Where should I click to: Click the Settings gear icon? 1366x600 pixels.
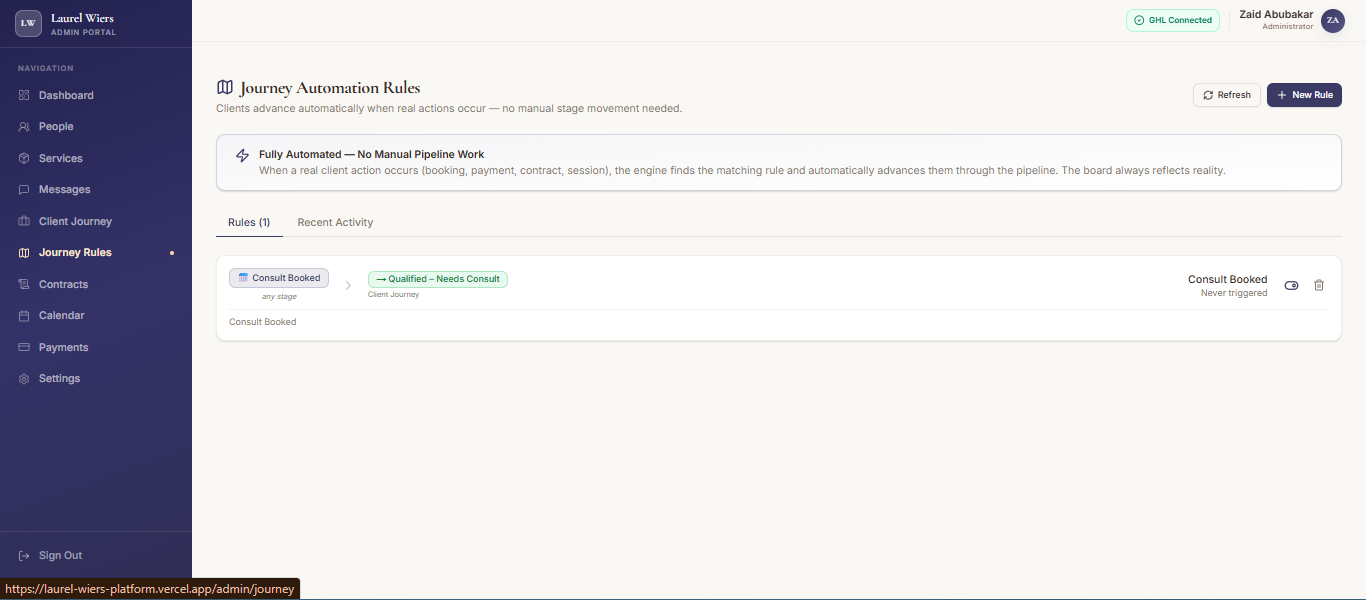24,379
